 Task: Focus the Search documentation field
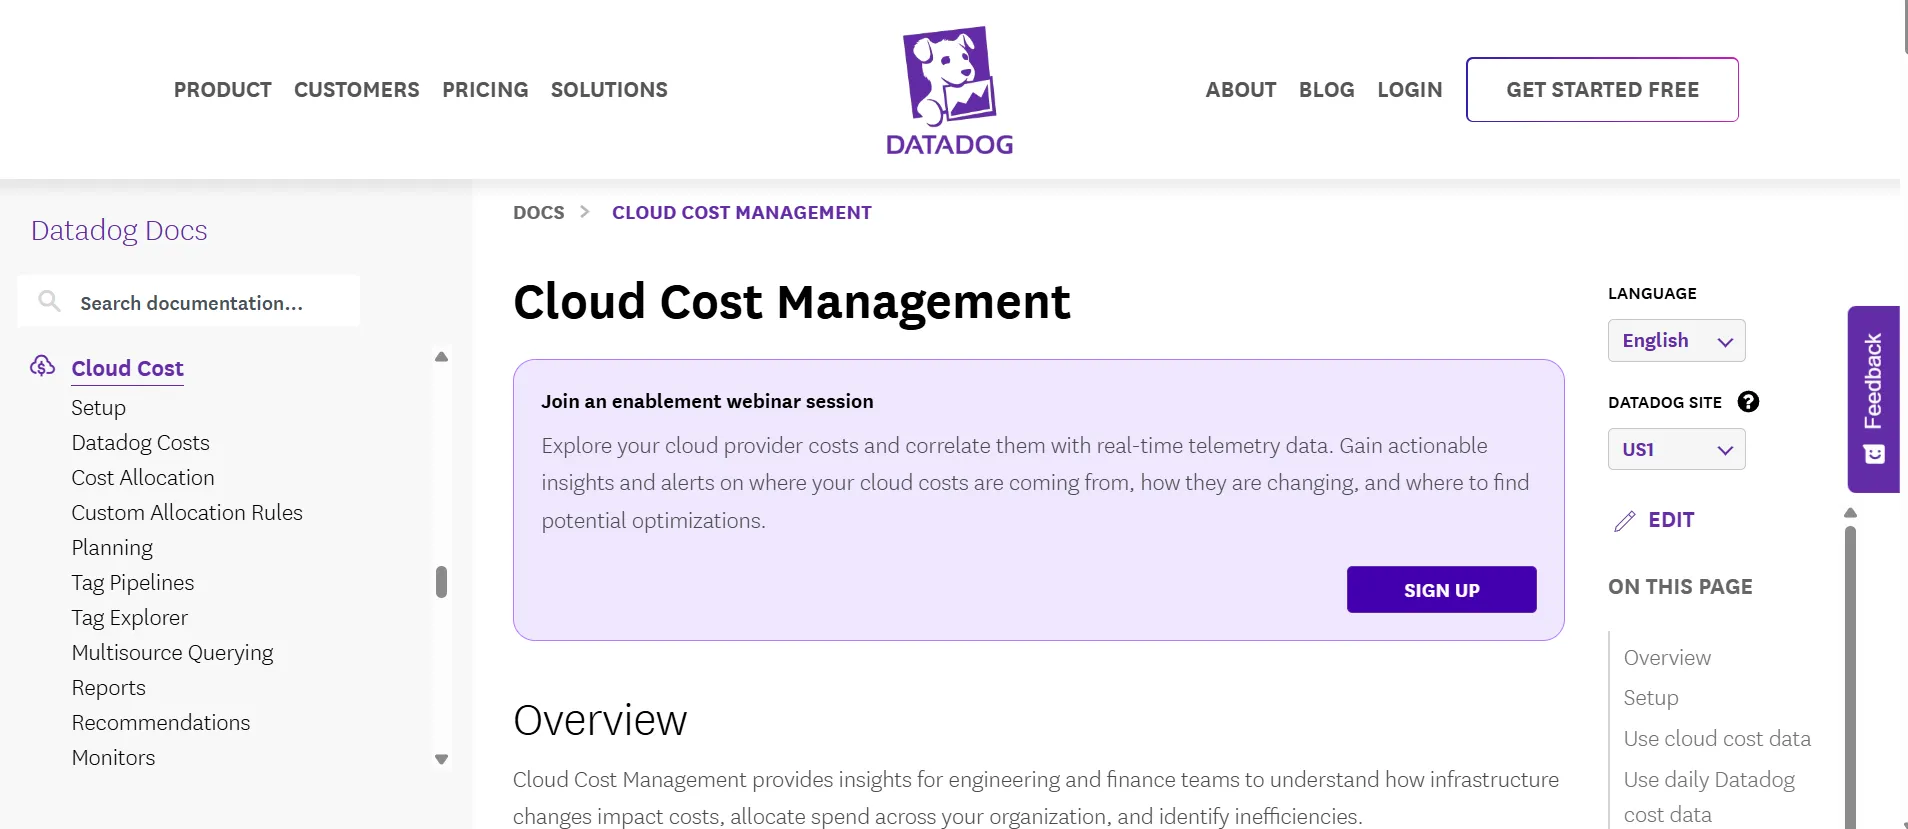coord(189,301)
